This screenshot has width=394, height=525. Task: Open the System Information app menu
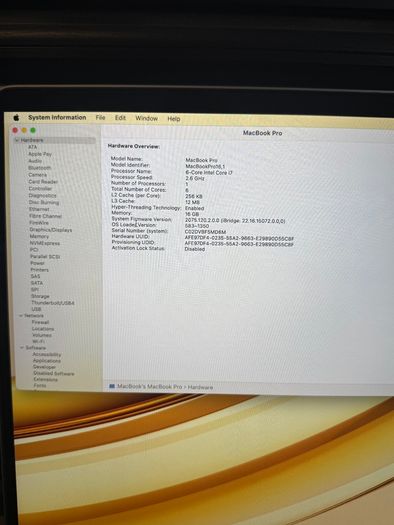(x=57, y=118)
